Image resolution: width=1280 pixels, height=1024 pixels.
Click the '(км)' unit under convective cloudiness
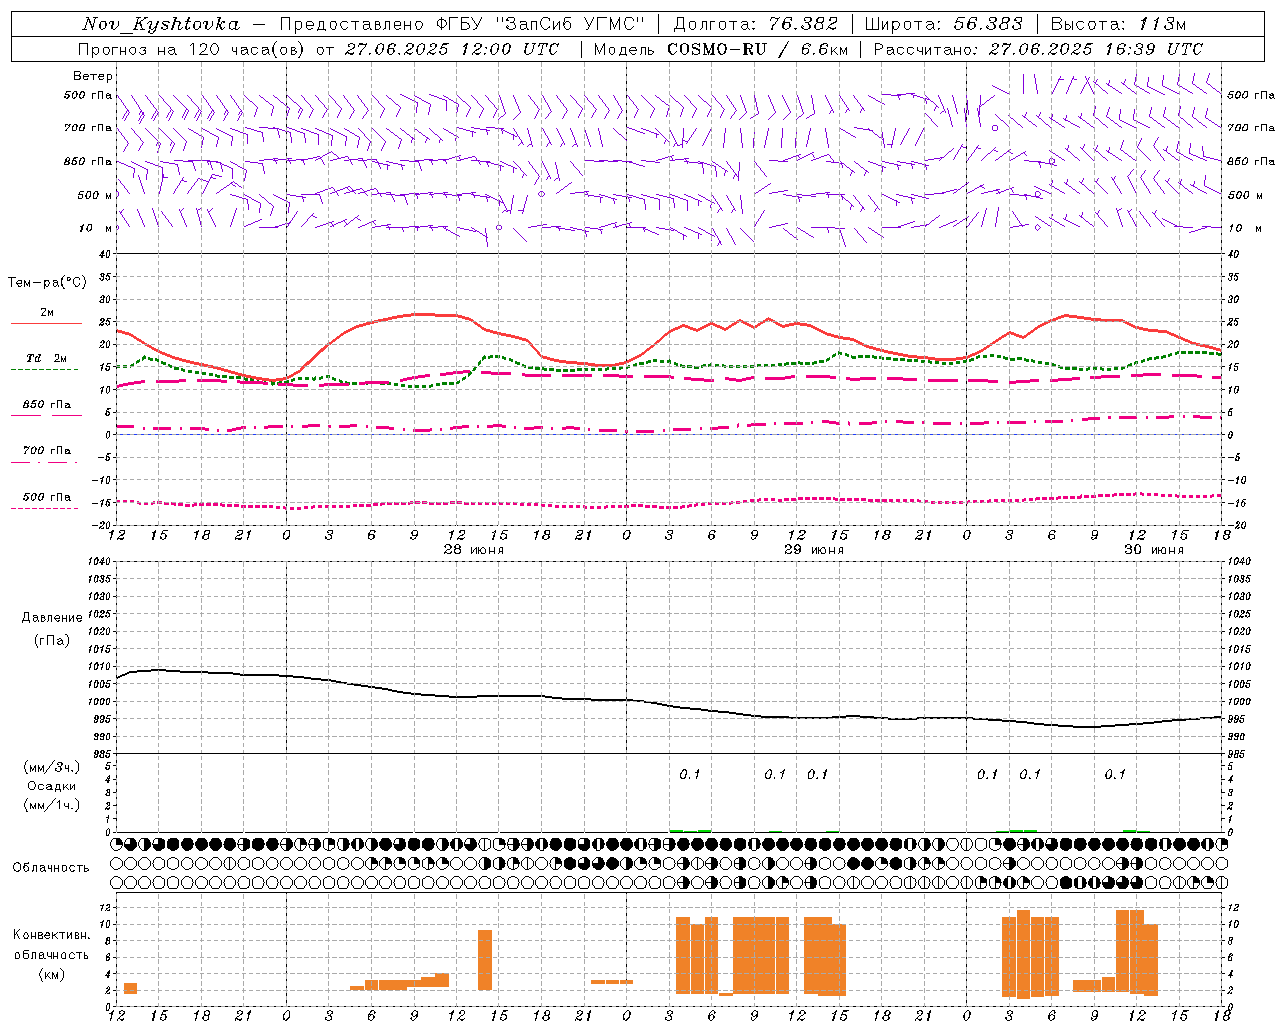click(51, 974)
